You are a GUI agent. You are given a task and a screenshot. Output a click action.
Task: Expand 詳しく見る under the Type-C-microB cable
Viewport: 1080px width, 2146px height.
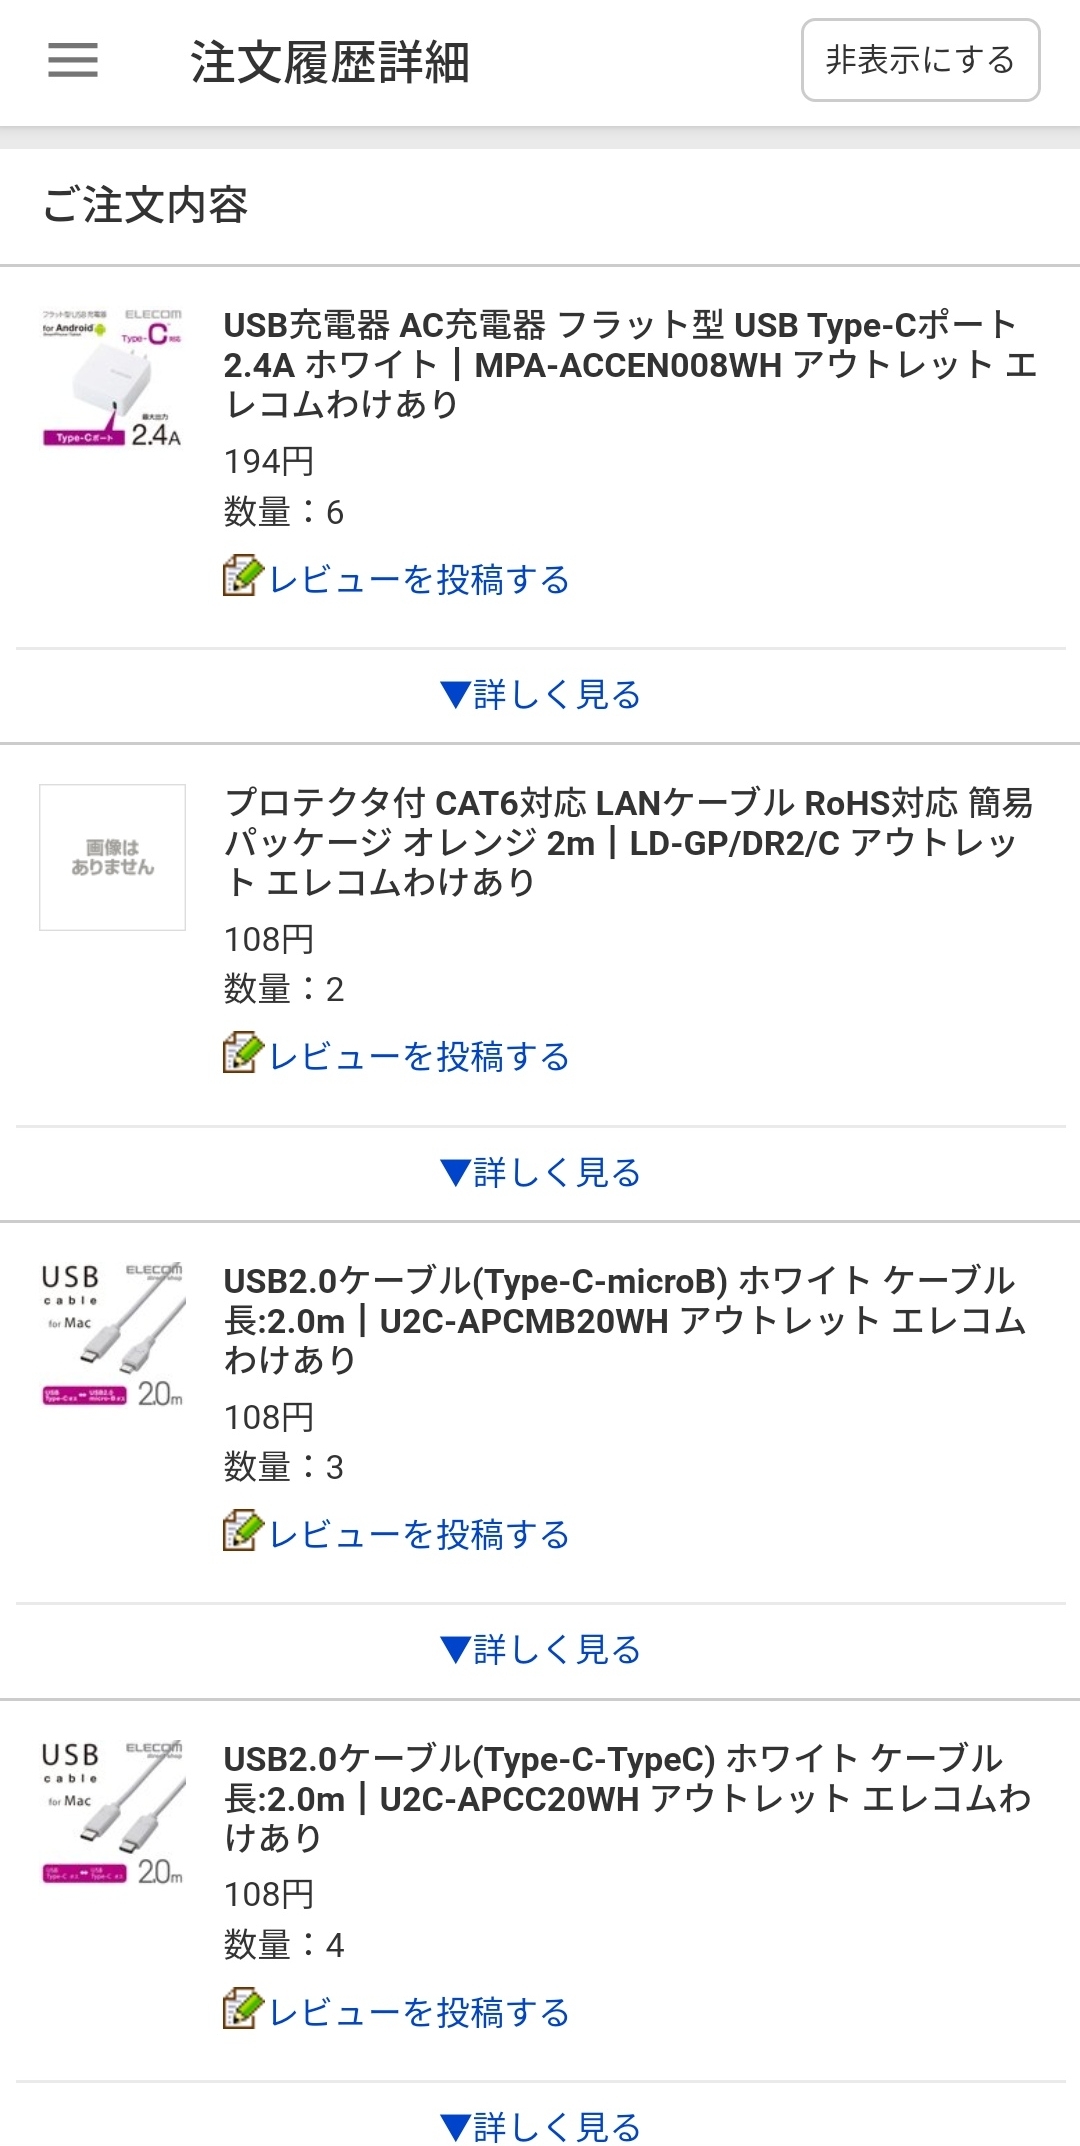(x=540, y=1650)
